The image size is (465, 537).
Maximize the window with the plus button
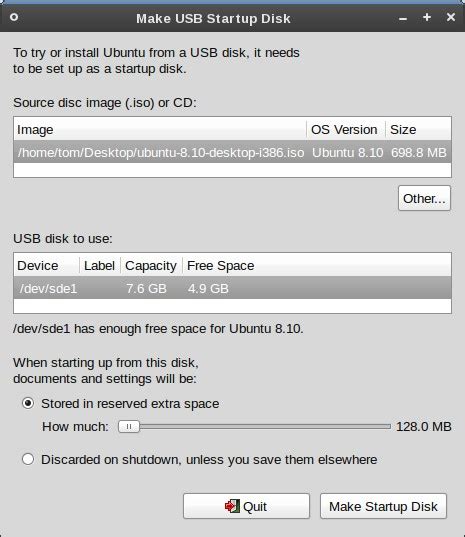tap(427, 17)
